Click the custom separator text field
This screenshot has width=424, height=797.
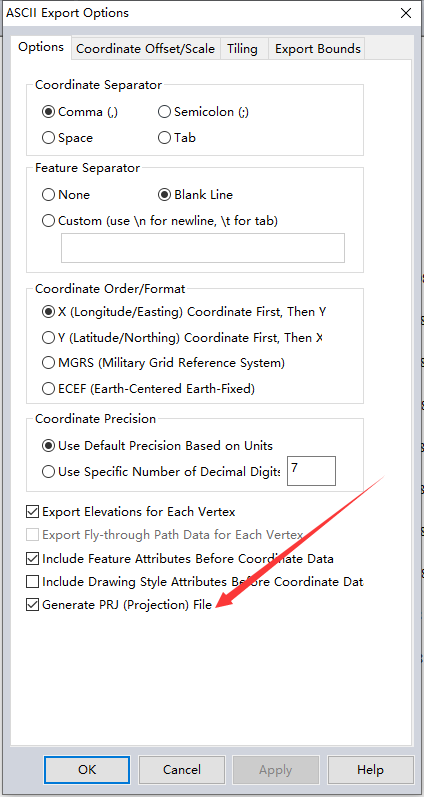tap(203, 248)
